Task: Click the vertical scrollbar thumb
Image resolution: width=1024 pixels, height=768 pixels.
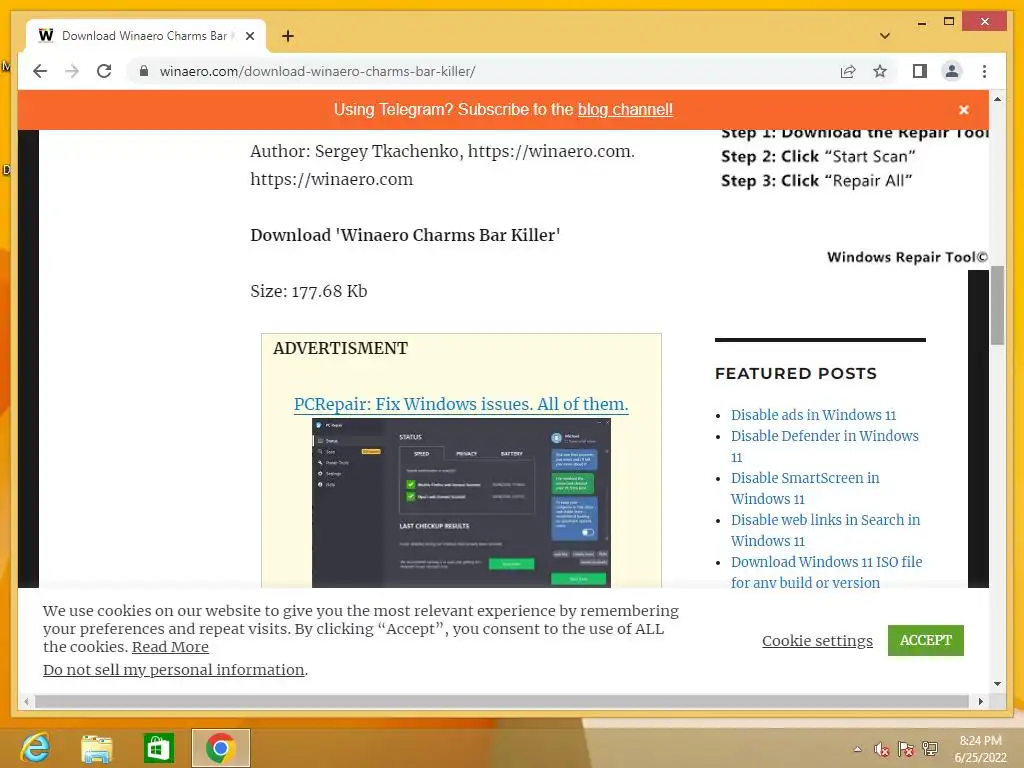Action: (997, 305)
